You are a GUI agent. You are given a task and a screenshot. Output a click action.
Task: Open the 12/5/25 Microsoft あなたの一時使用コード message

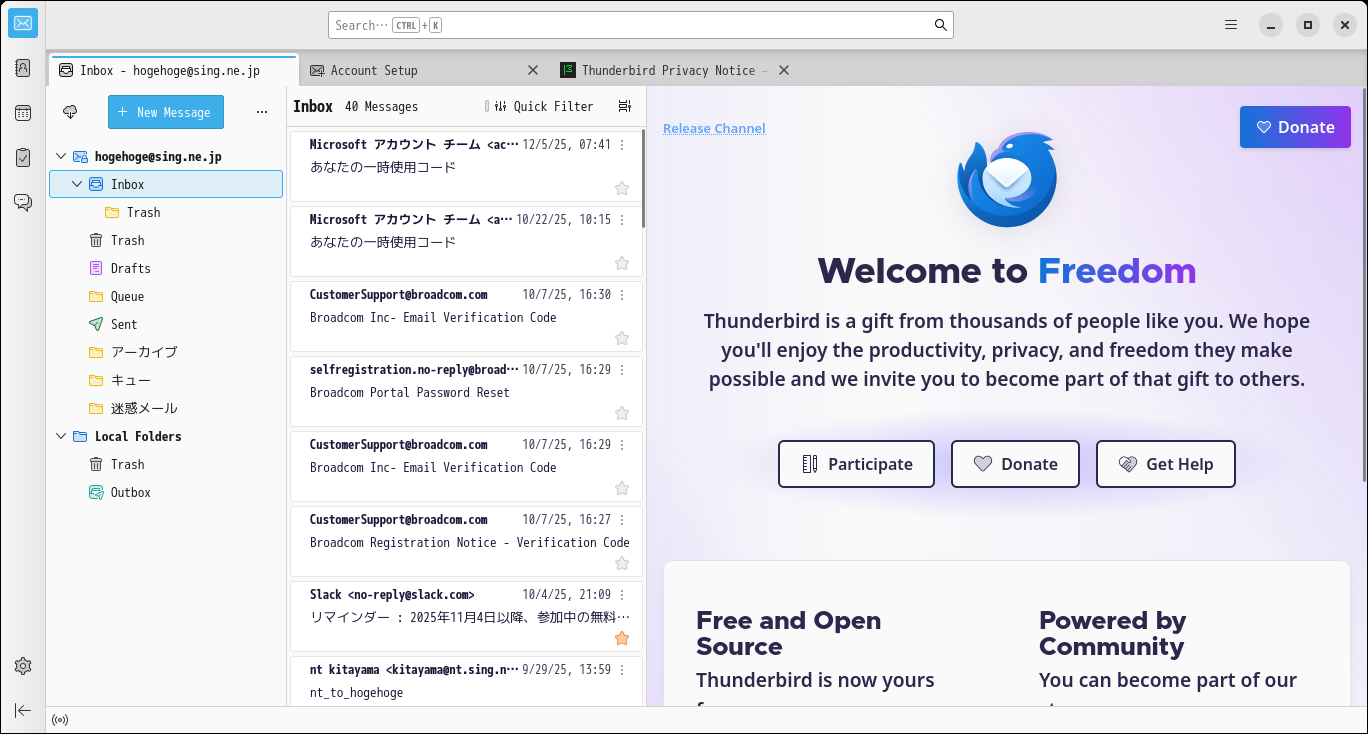click(x=466, y=167)
